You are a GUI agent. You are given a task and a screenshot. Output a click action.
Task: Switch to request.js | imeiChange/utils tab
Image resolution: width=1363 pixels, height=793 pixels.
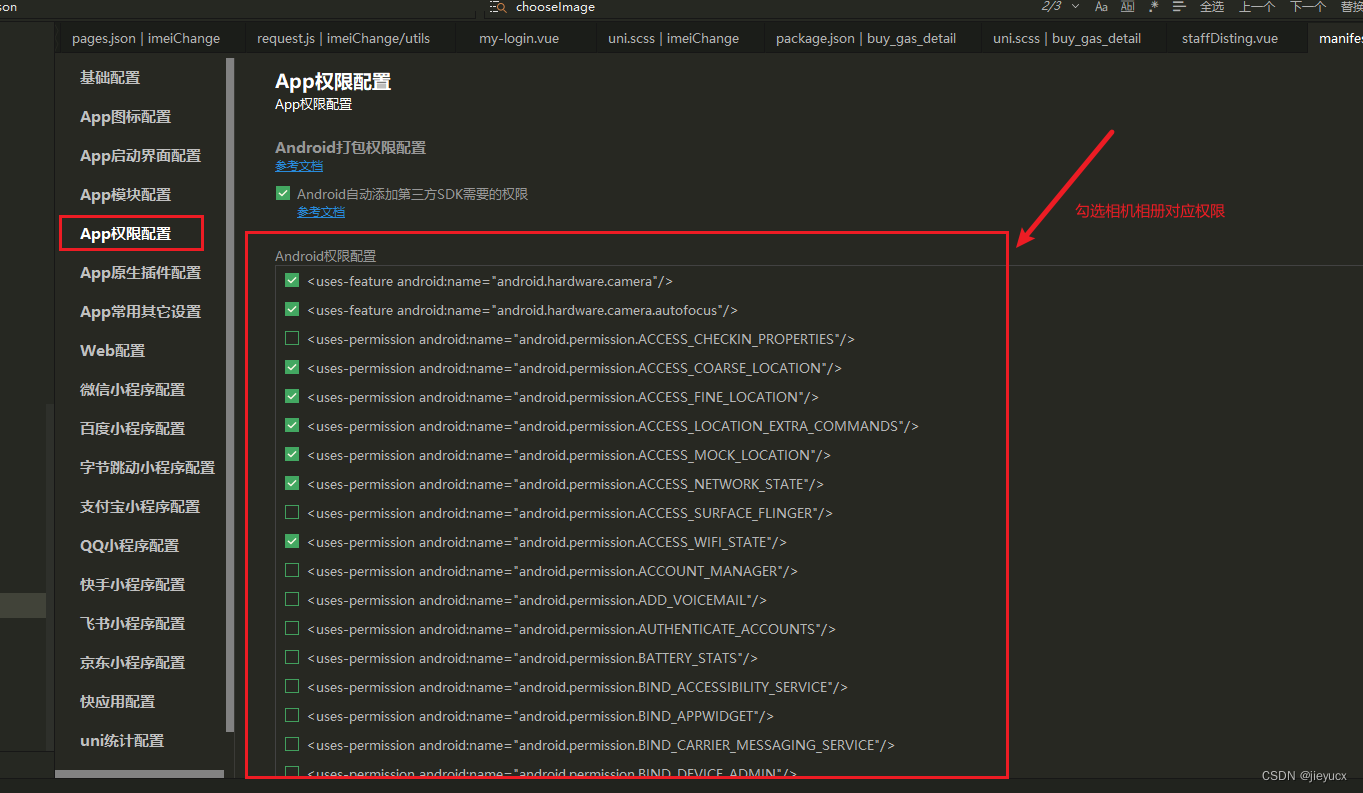pos(343,39)
